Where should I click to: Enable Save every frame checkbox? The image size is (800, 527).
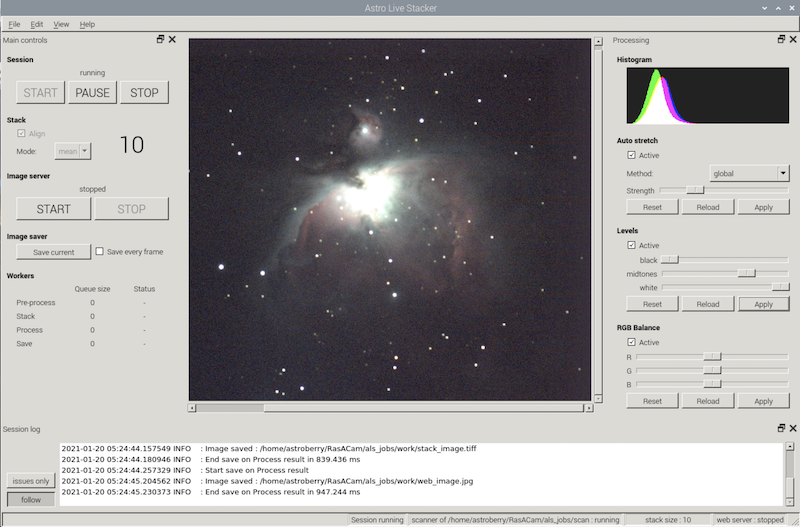click(100, 252)
